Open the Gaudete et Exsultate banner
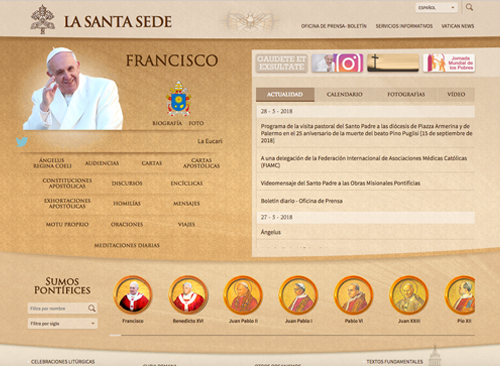This screenshot has width=500, height=366. (x=282, y=63)
